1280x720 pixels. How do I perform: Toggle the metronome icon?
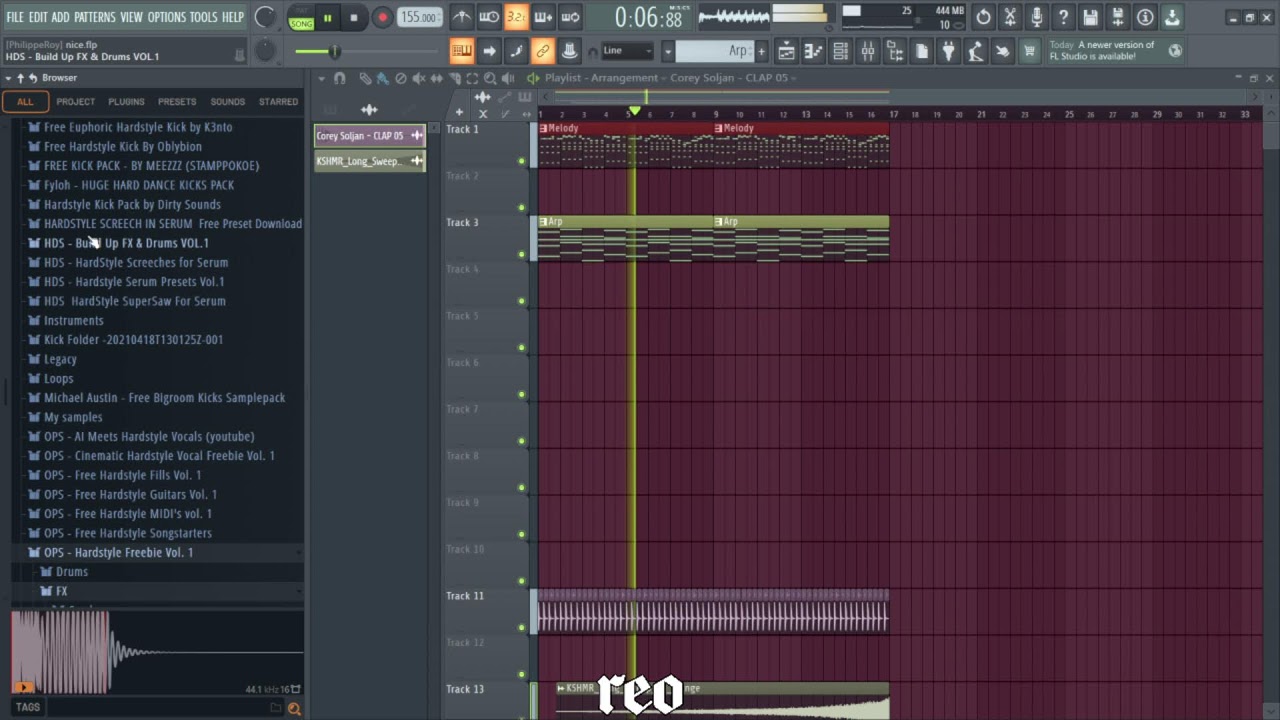click(x=462, y=17)
